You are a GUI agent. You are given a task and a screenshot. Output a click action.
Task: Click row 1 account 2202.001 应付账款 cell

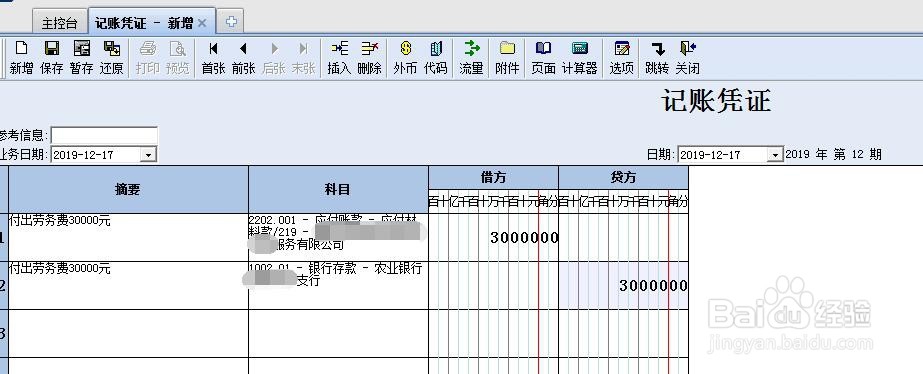[338, 237]
